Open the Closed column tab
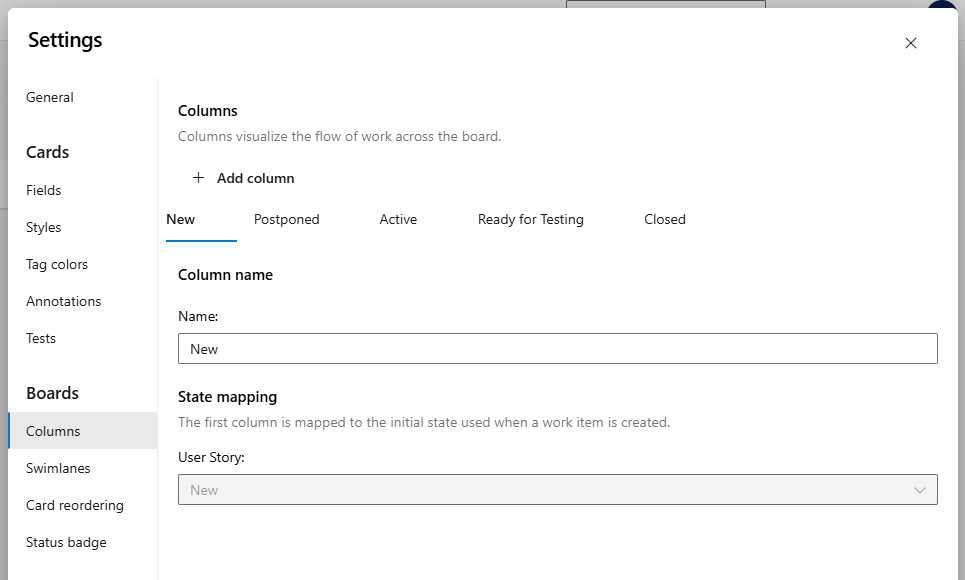Screen dimensions: 965x580 [664, 219]
